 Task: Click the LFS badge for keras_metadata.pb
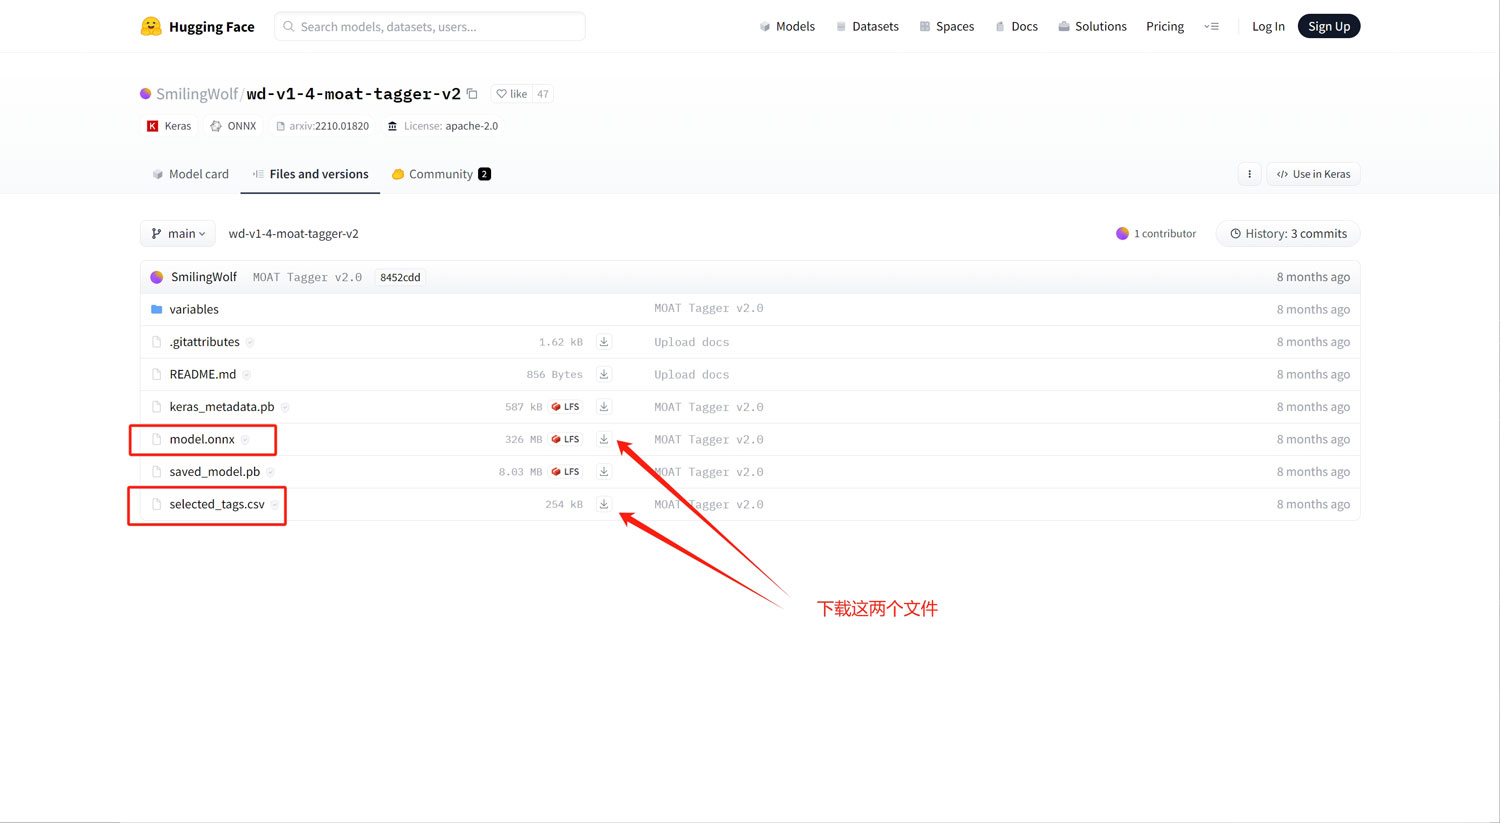coord(566,407)
